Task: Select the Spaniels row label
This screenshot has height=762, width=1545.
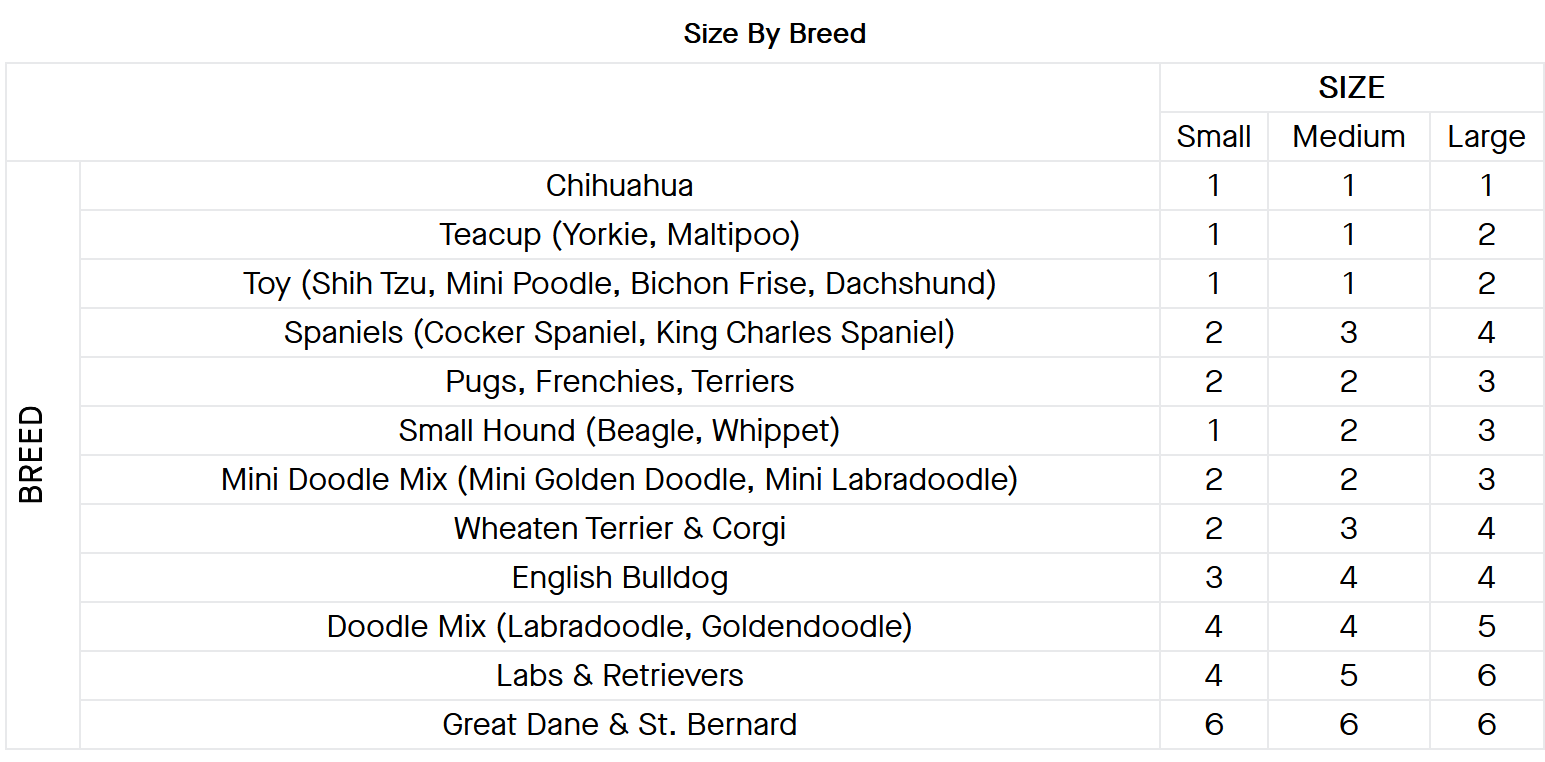Action: coord(619,333)
